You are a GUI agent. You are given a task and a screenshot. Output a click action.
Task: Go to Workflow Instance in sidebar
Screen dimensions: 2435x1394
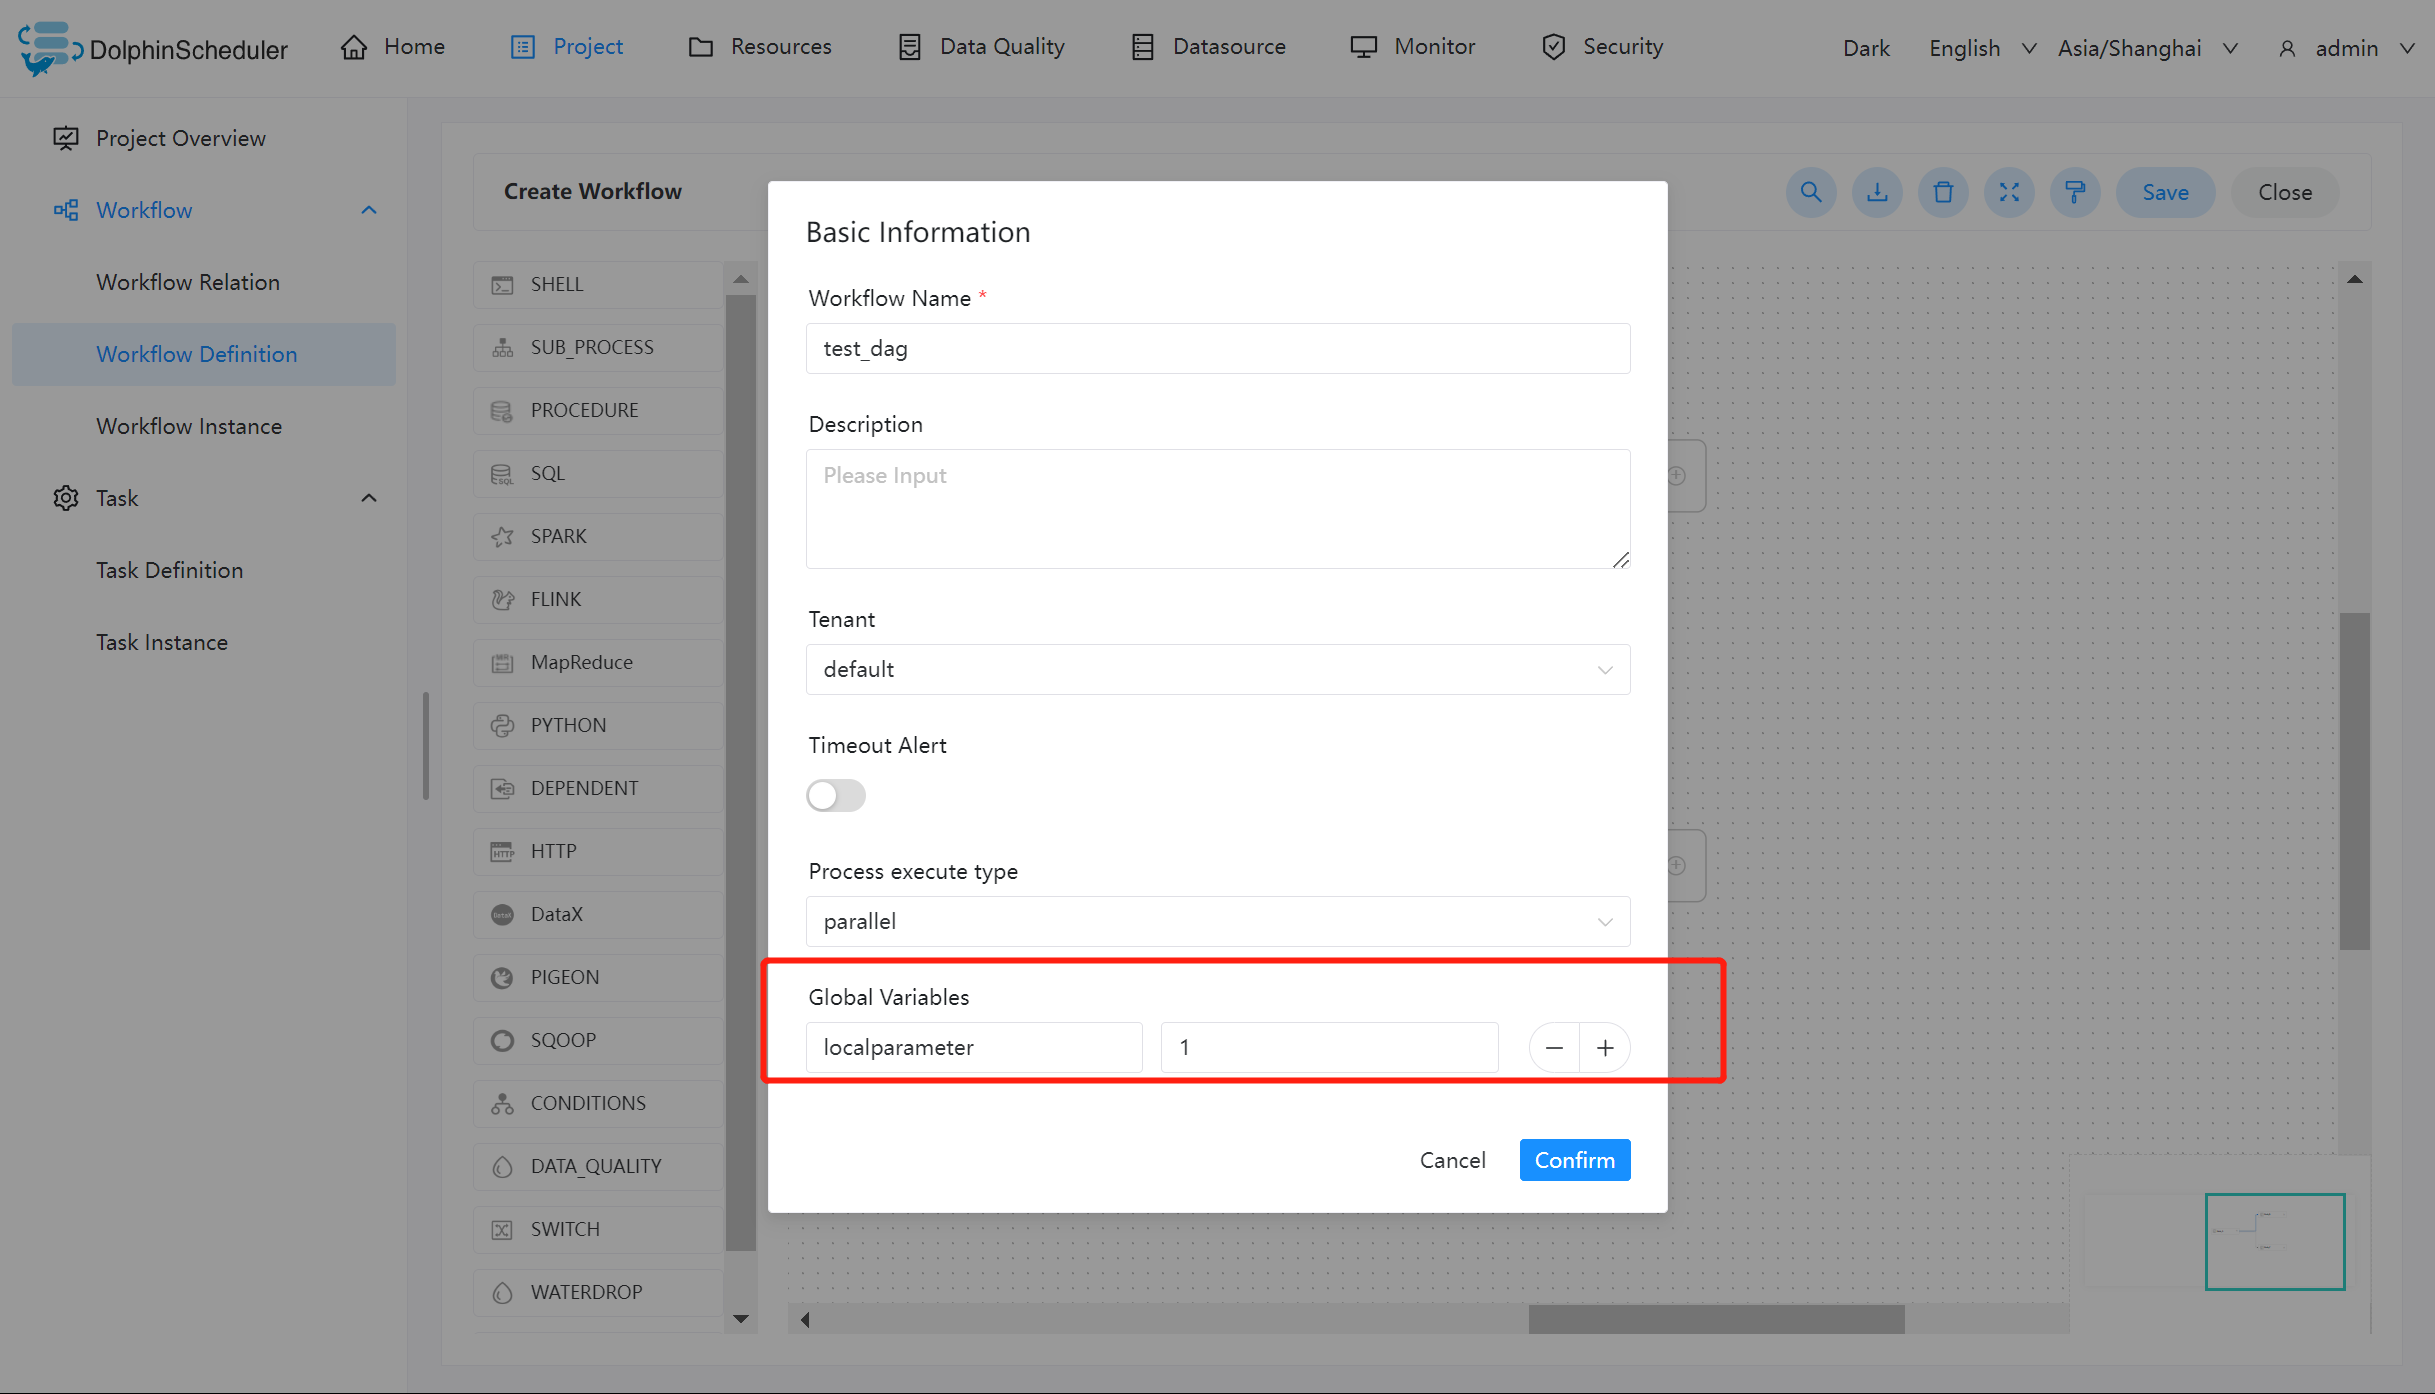click(189, 426)
